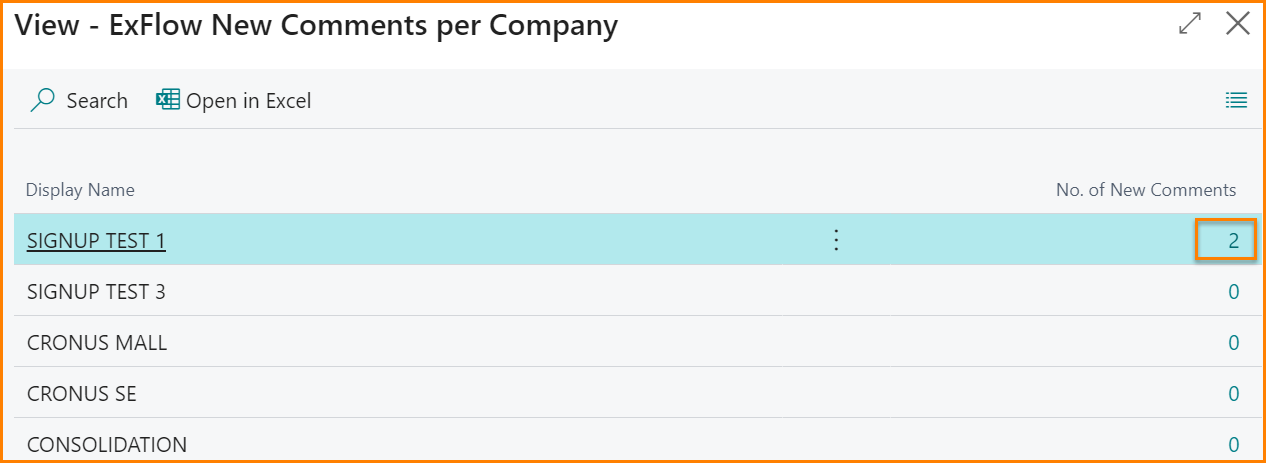Open row options for SIGNUP TEST 1
Viewport: 1266px width, 463px height.
837,240
